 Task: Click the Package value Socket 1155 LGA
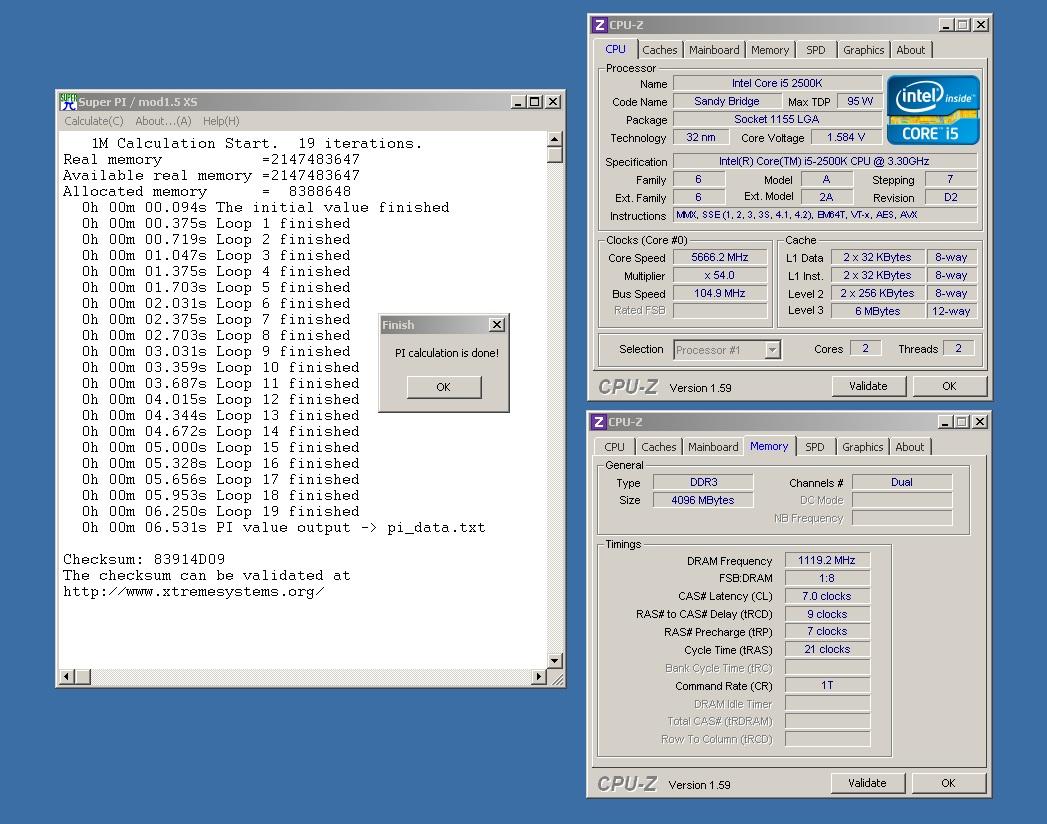(x=777, y=119)
